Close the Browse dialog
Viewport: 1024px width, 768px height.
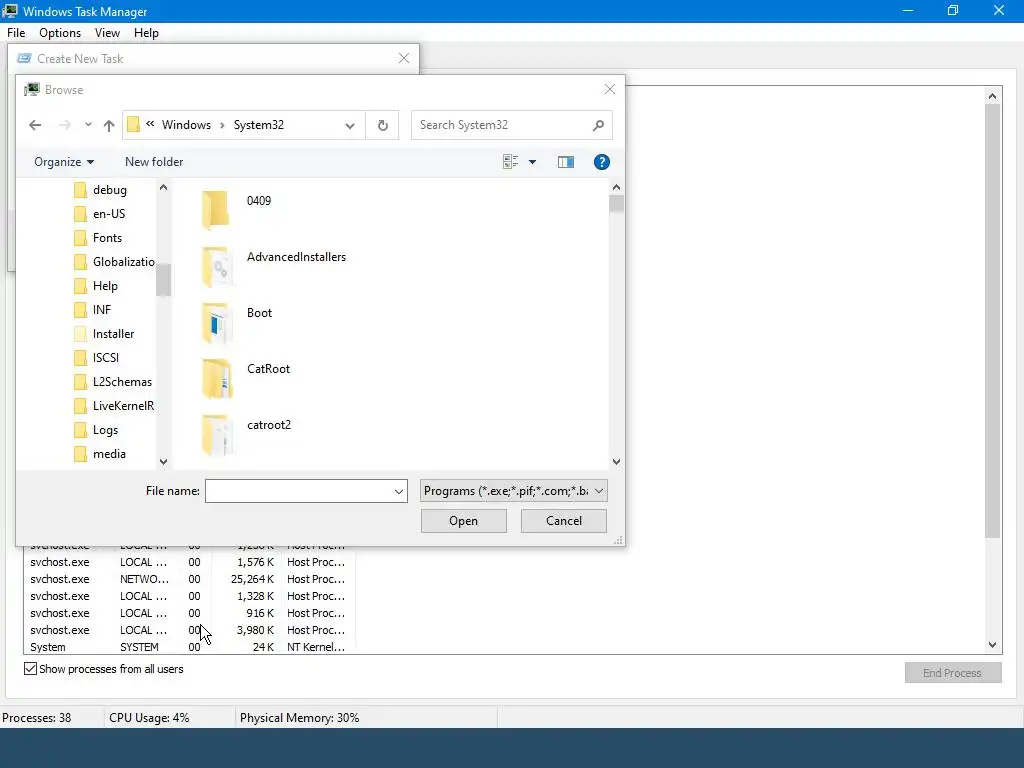pos(610,89)
